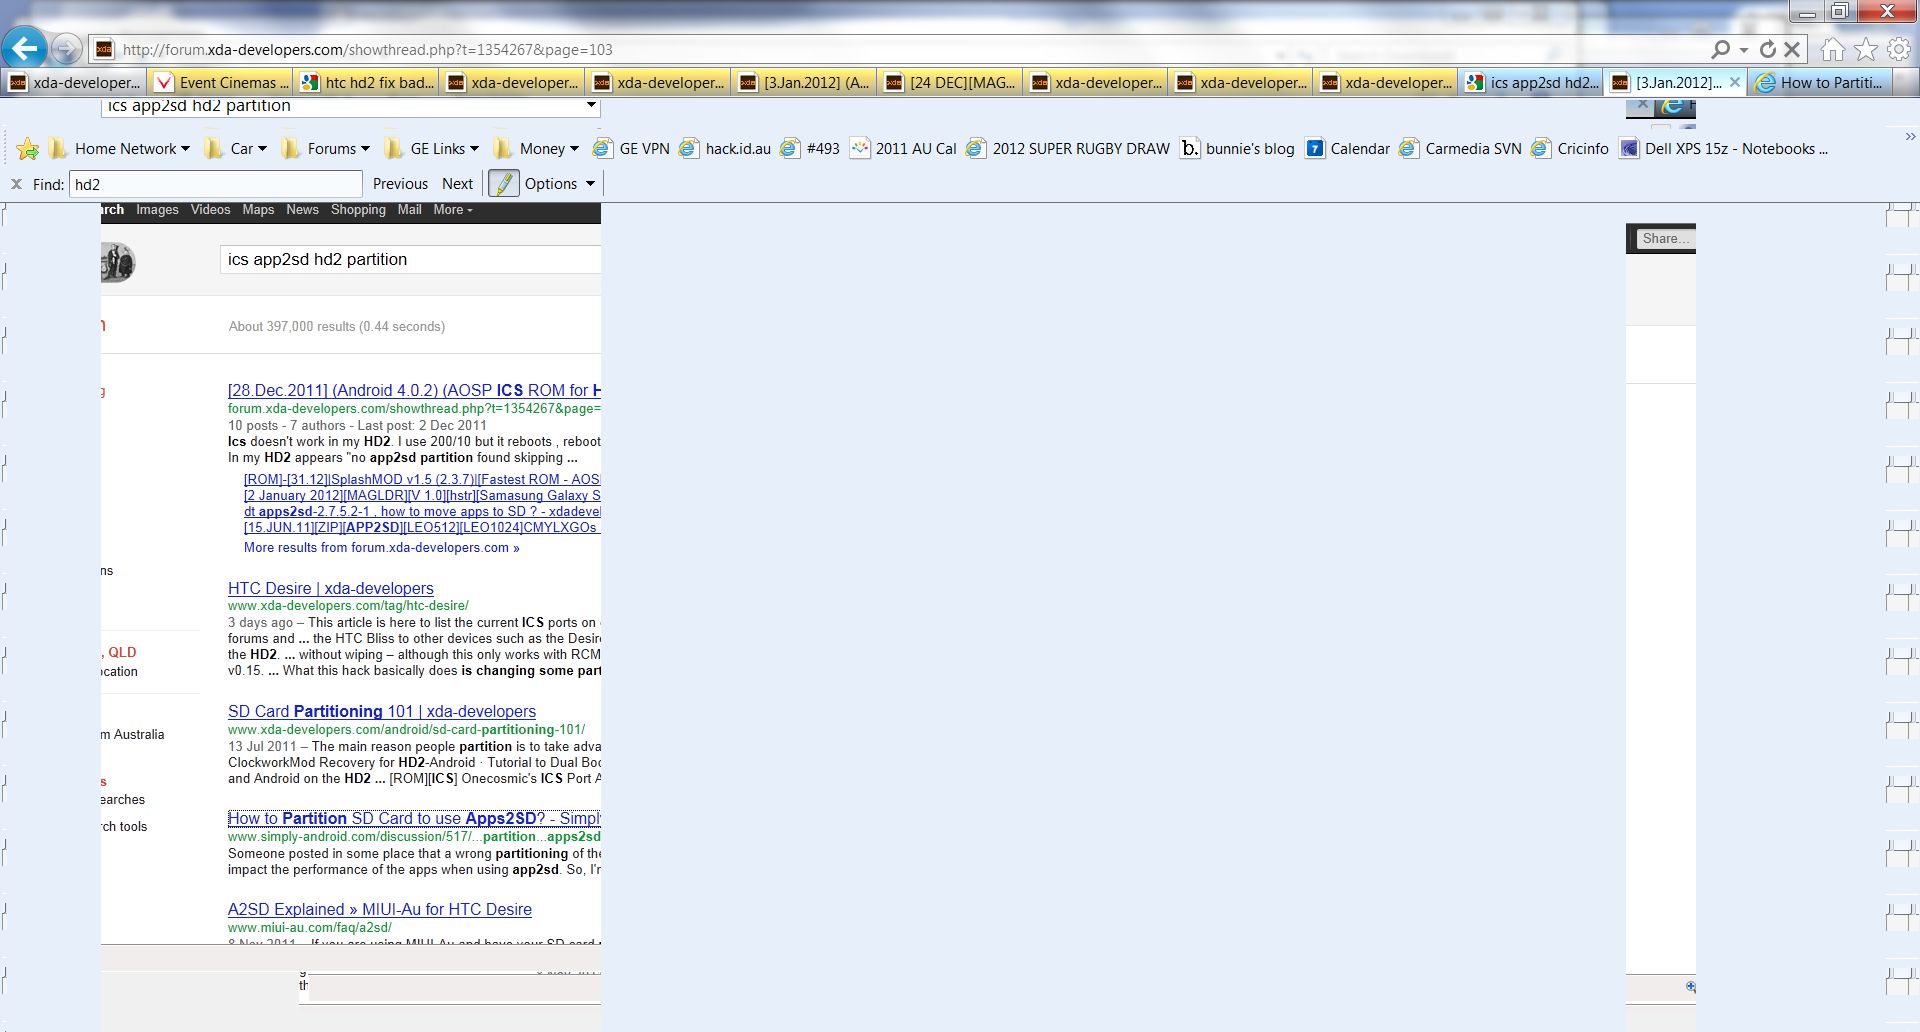Open the GE VPN favorite
This screenshot has height=1032, width=1920.
point(631,149)
